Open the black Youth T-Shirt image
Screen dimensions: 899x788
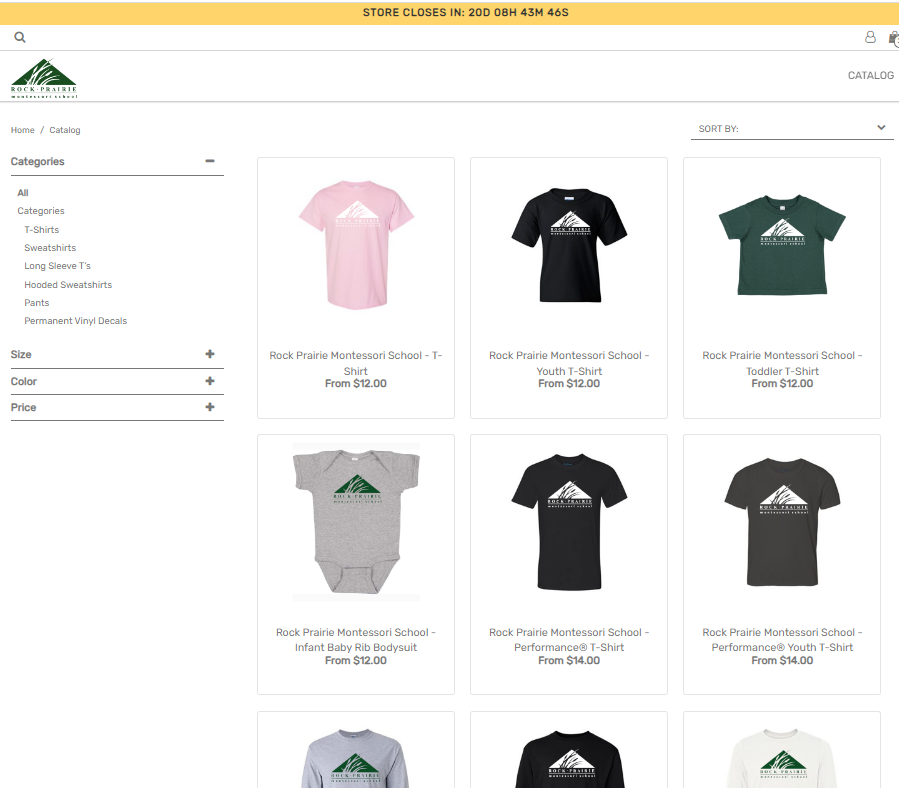569,245
